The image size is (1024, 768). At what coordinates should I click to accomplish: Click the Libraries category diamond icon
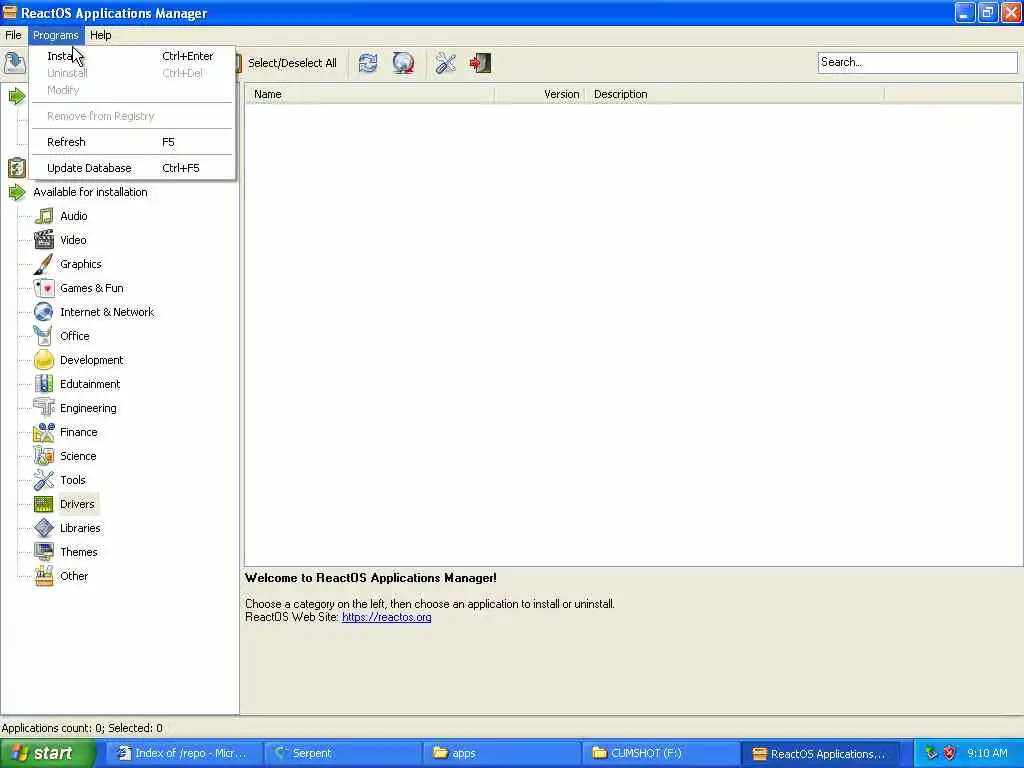(x=44, y=528)
